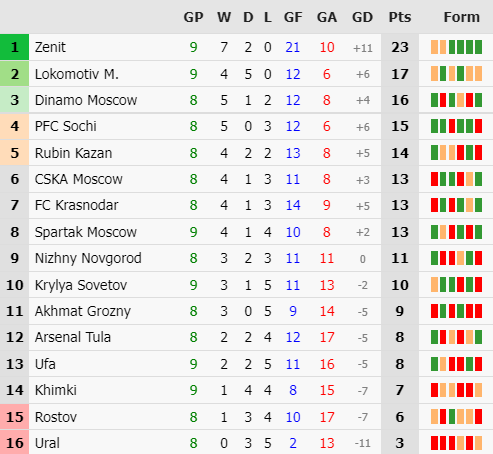This screenshot has width=493, height=454.
Task: Click the GF column header
Action: (293, 17)
